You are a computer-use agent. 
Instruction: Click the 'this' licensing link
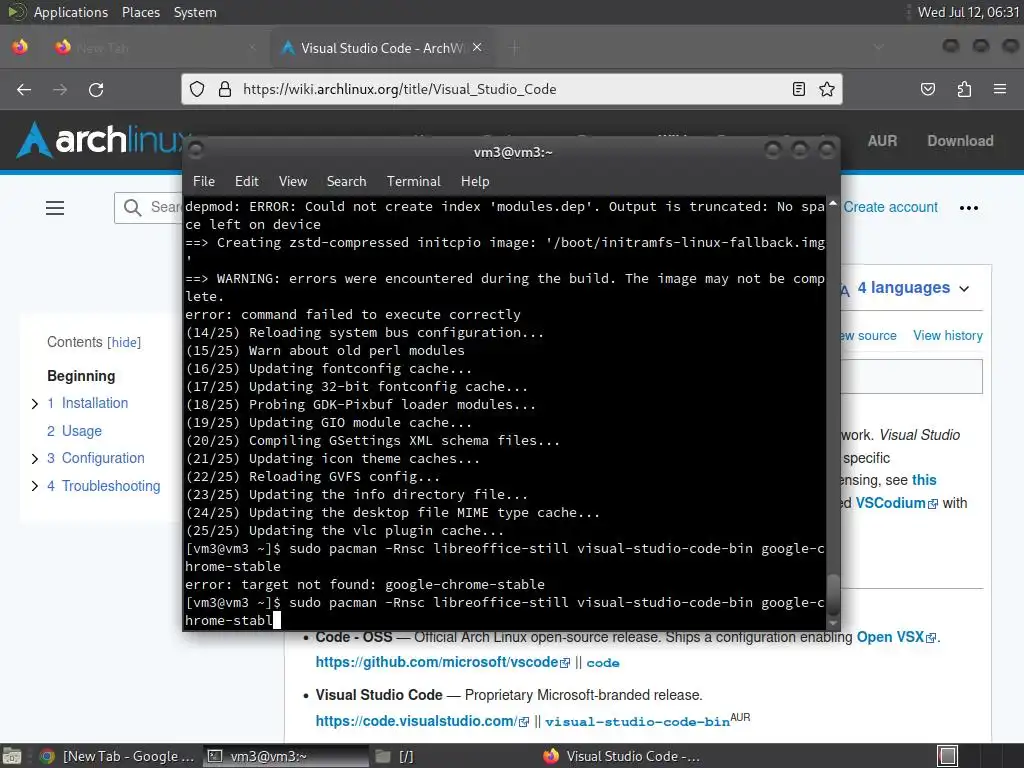924,480
